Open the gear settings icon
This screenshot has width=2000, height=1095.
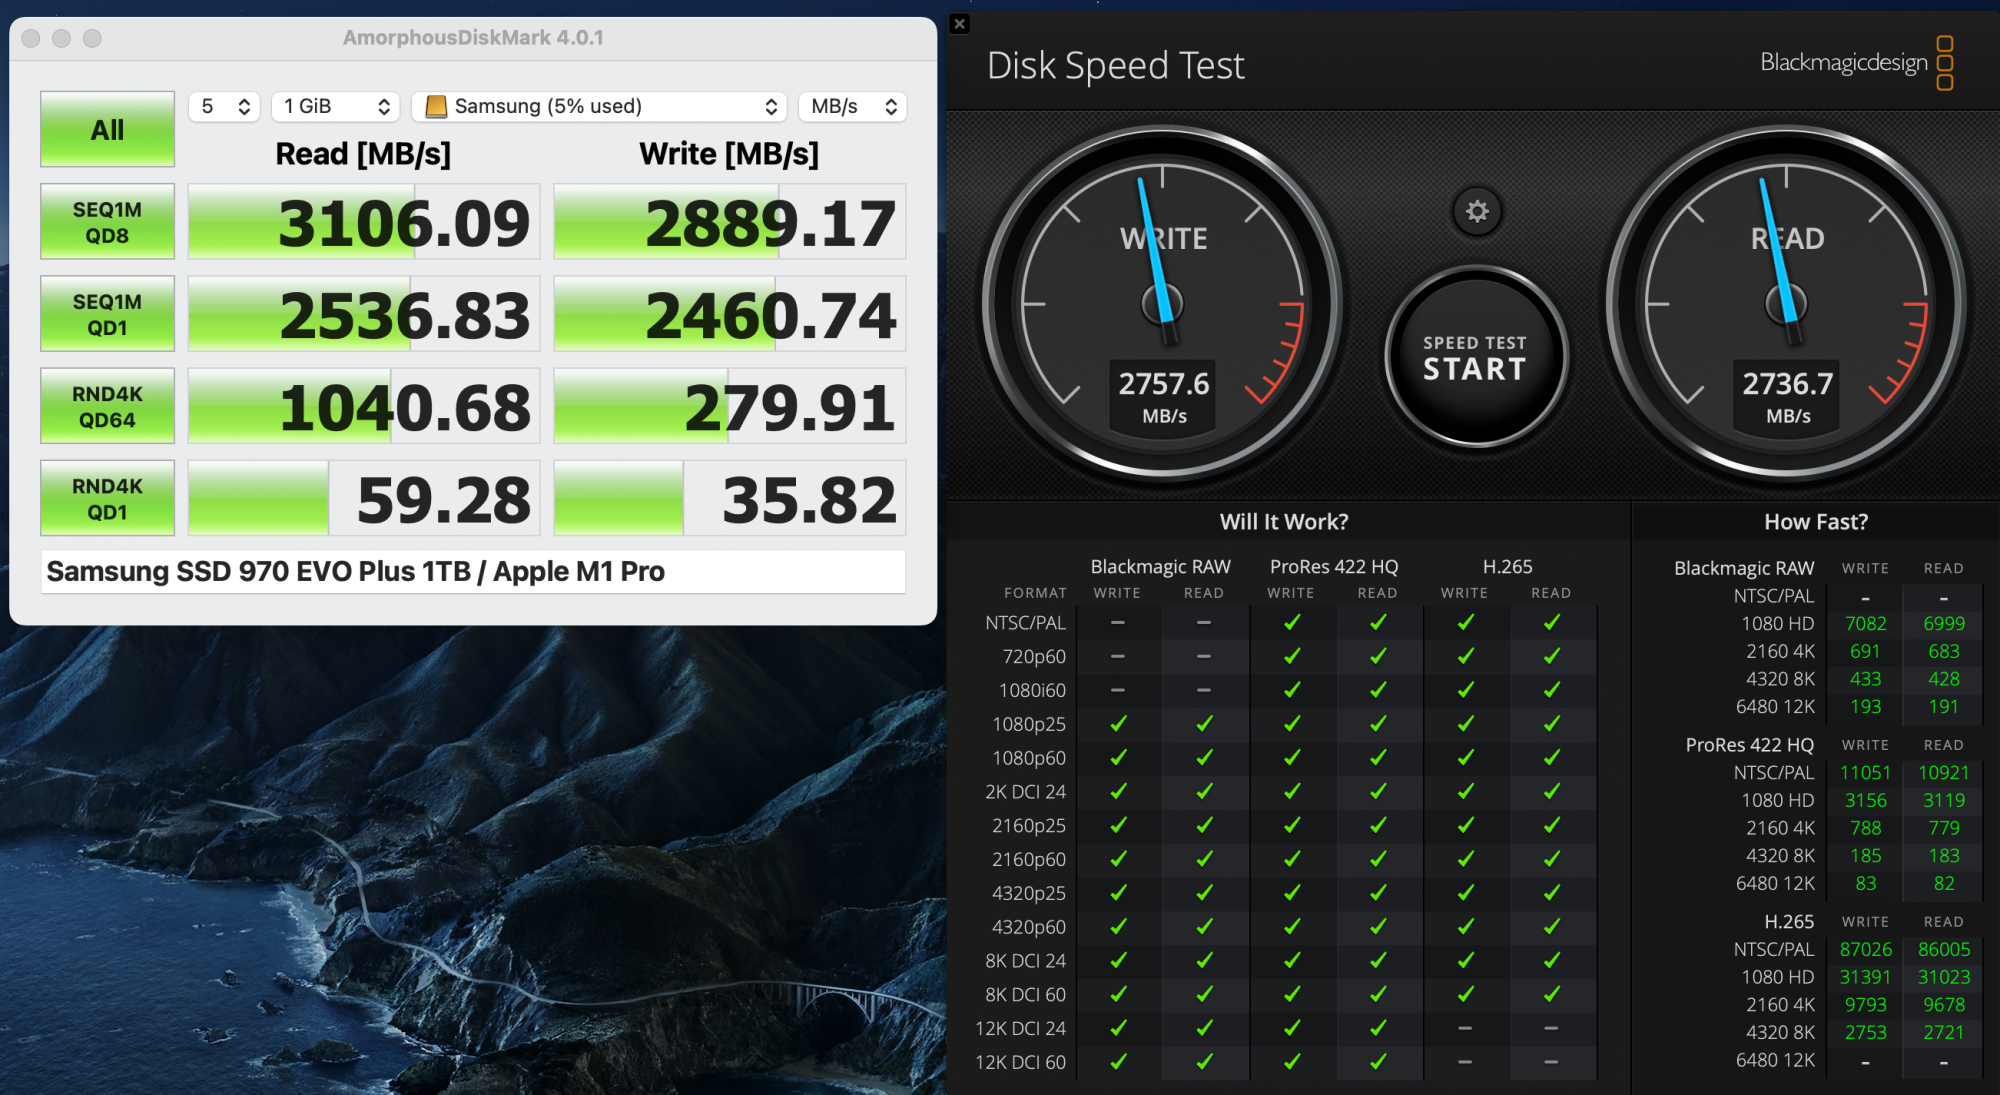tap(1477, 212)
